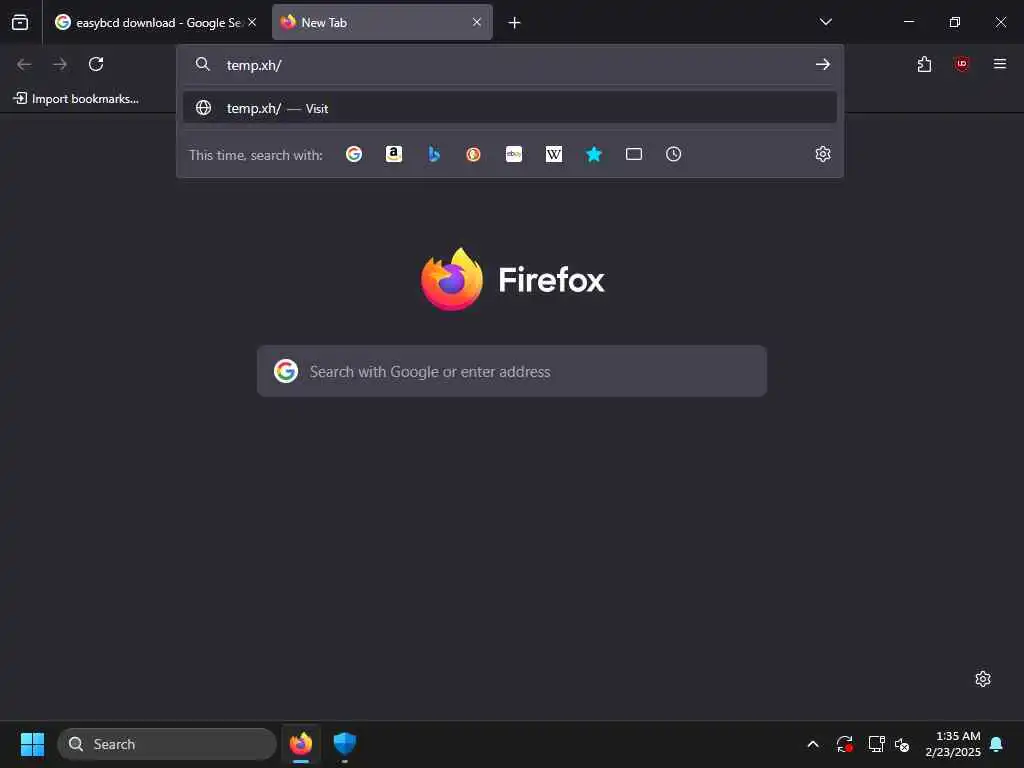The width and height of the screenshot is (1024, 768).
Task: Open the Extensions puzzle icon
Action: point(924,64)
